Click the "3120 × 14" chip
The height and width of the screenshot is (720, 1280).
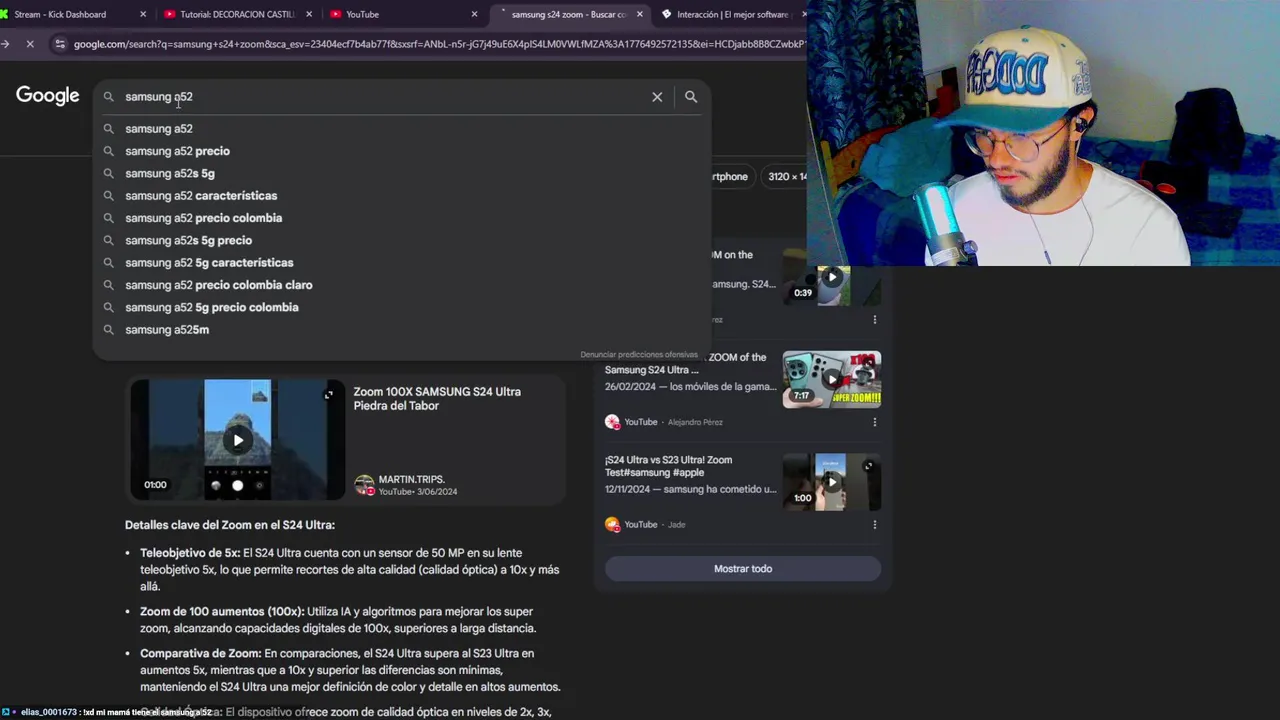[x=787, y=177]
